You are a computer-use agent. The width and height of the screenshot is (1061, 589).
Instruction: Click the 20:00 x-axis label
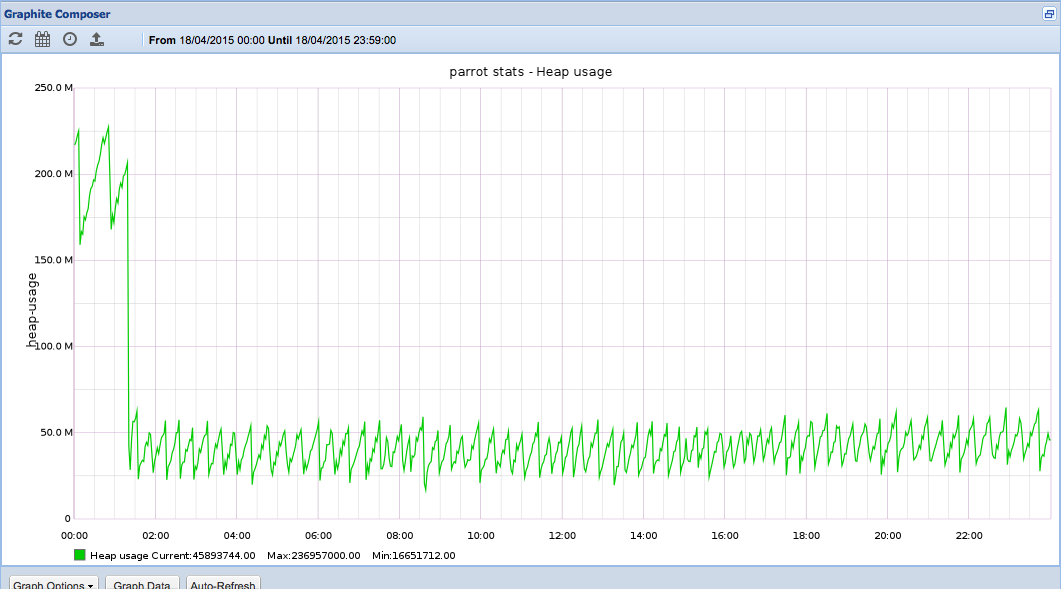(887, 535)
